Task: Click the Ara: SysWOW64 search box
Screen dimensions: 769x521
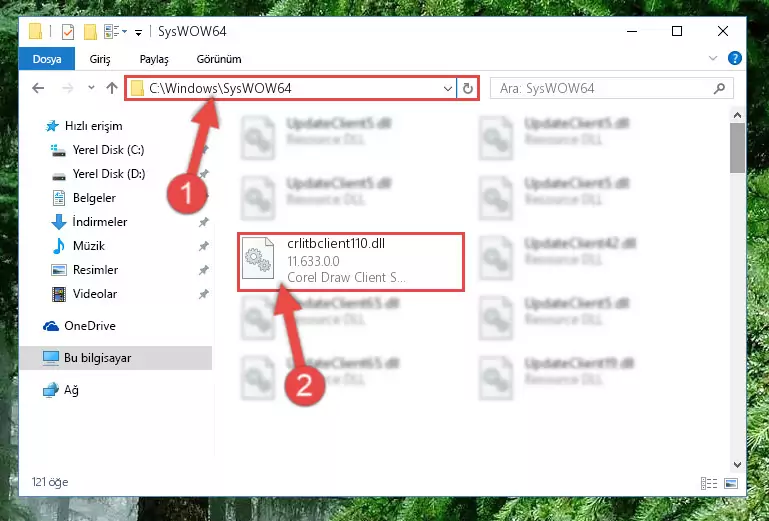Action: (x=612, y=88)
